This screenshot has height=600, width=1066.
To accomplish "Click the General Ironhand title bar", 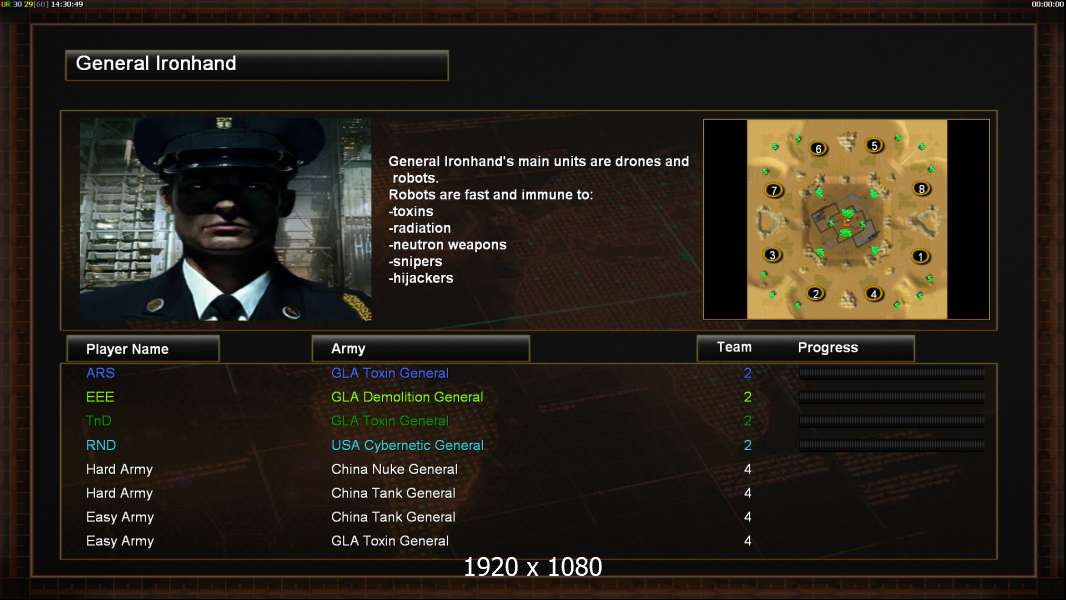I will pyautogui.click(x=257, y=65).
